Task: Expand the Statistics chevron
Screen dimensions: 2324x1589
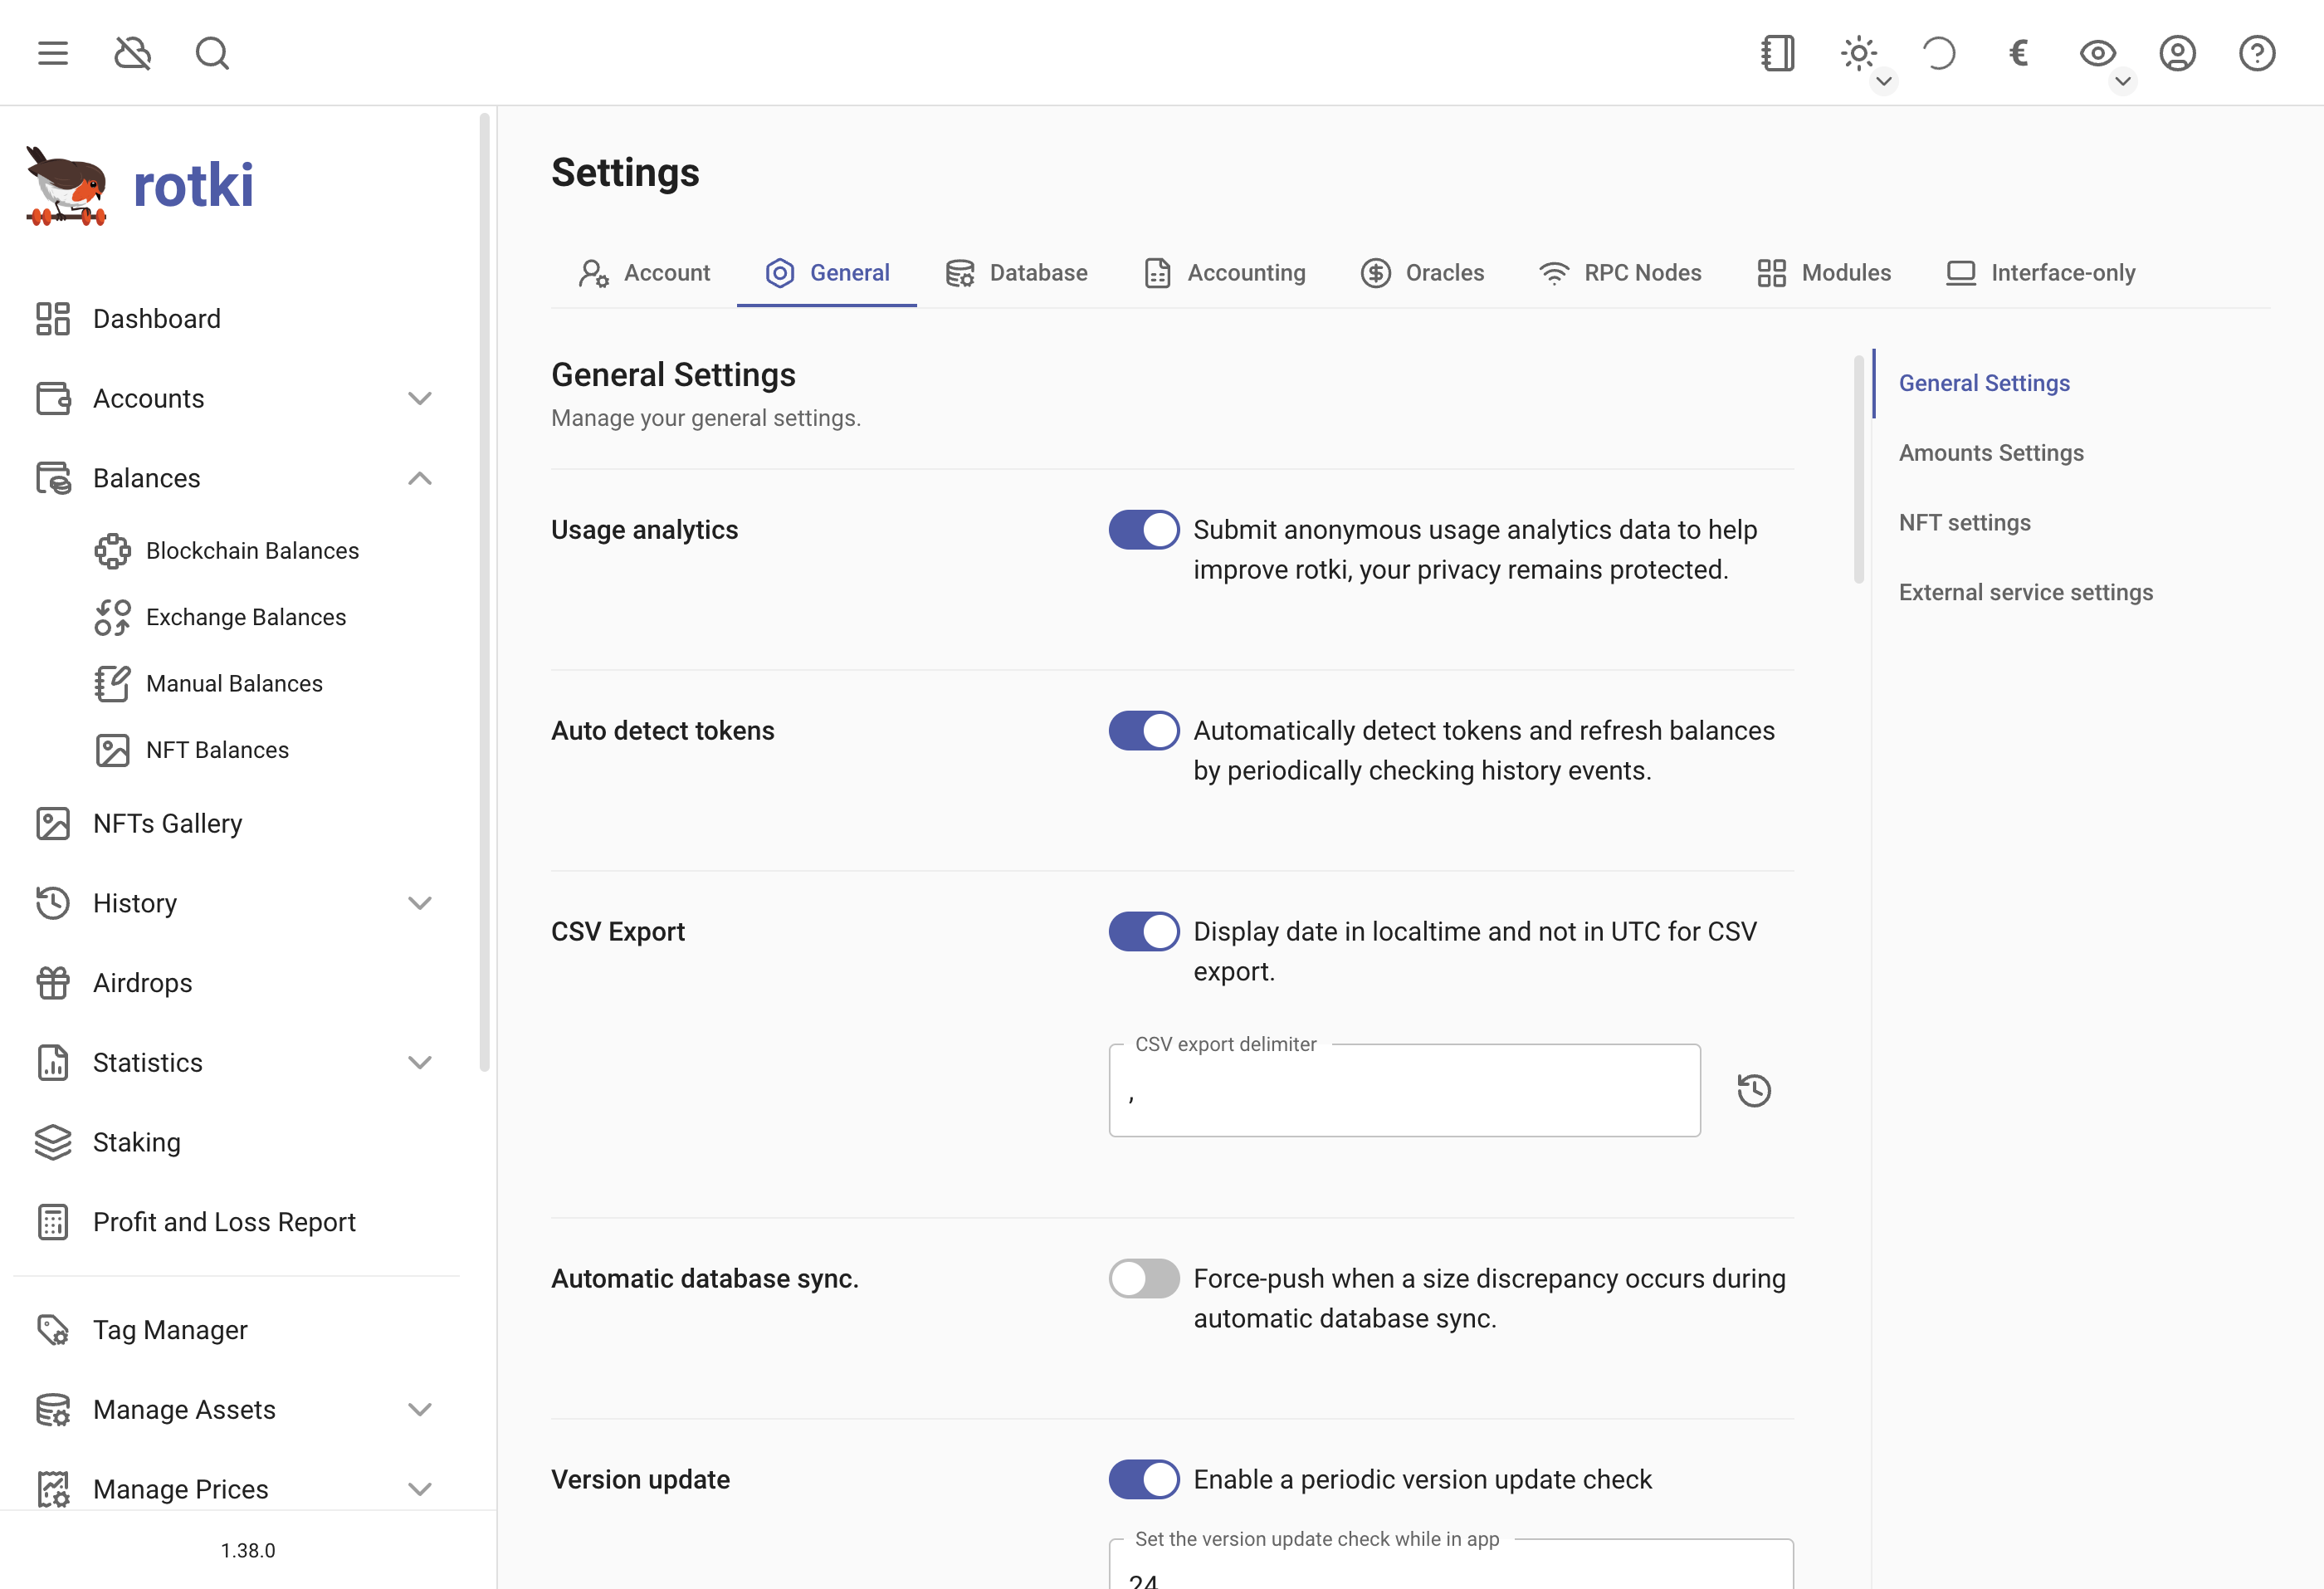Action: tap(420, 1063)
